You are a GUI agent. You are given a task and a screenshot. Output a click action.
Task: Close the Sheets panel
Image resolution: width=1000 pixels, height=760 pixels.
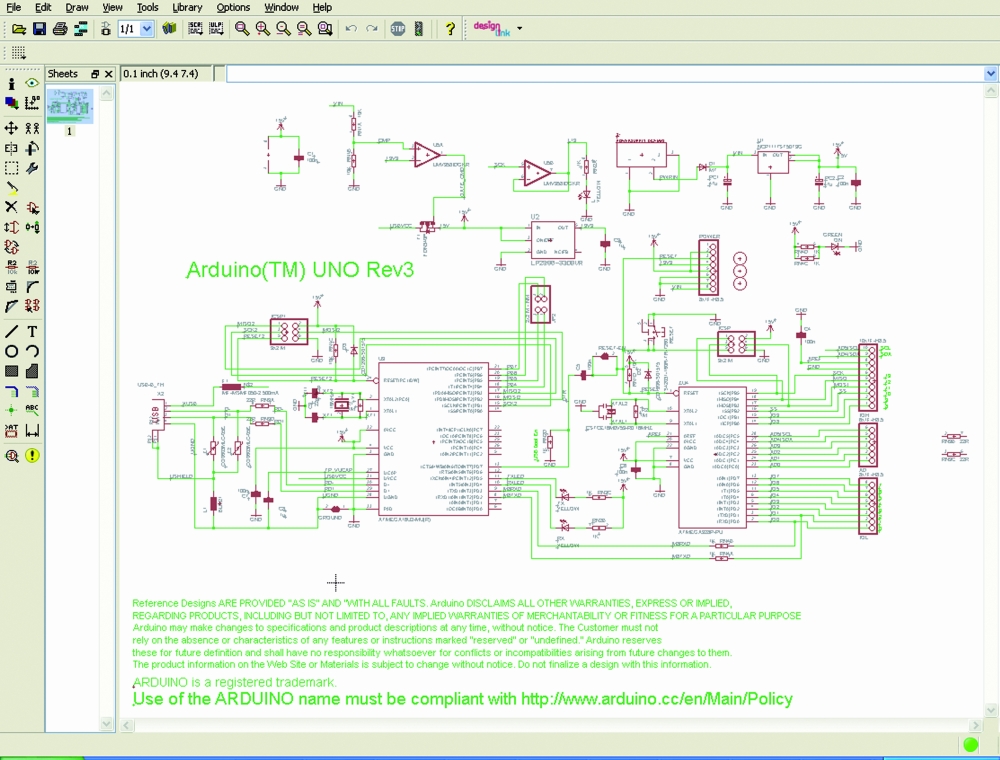click(108, 74)
